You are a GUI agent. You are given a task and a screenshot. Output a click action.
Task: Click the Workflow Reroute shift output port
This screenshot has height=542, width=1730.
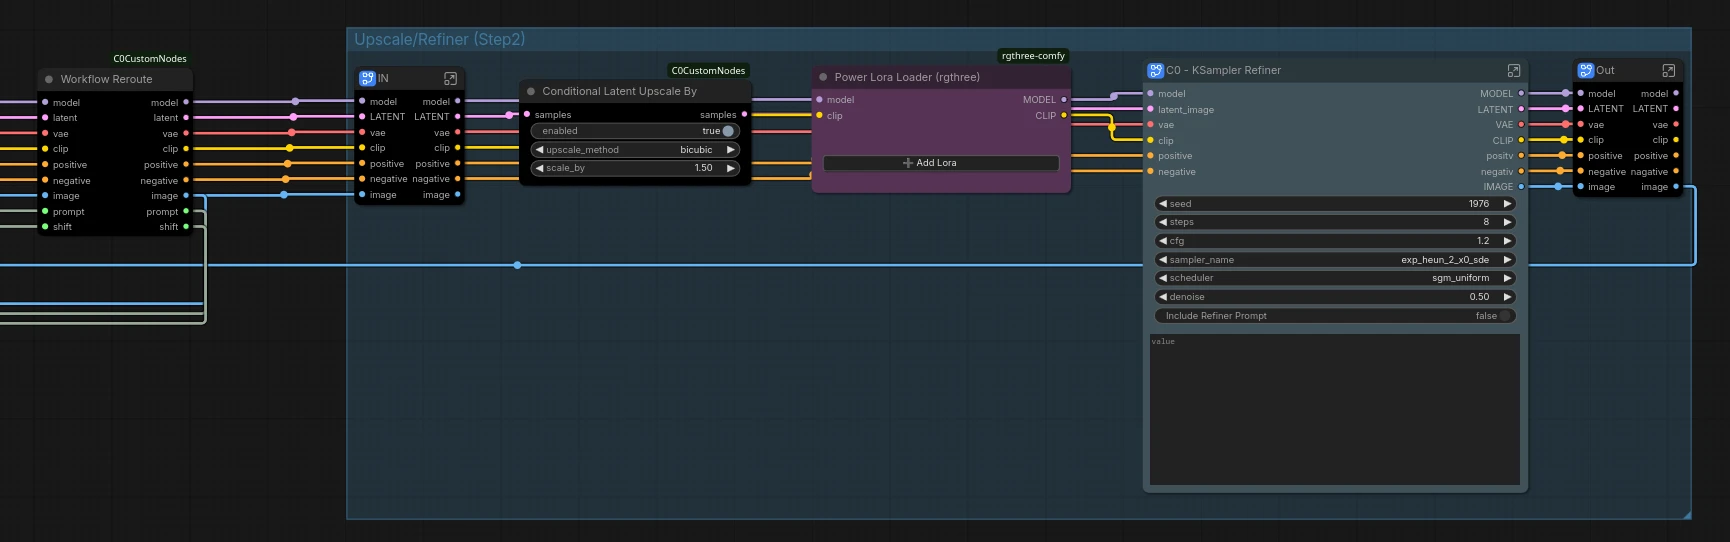186,227
